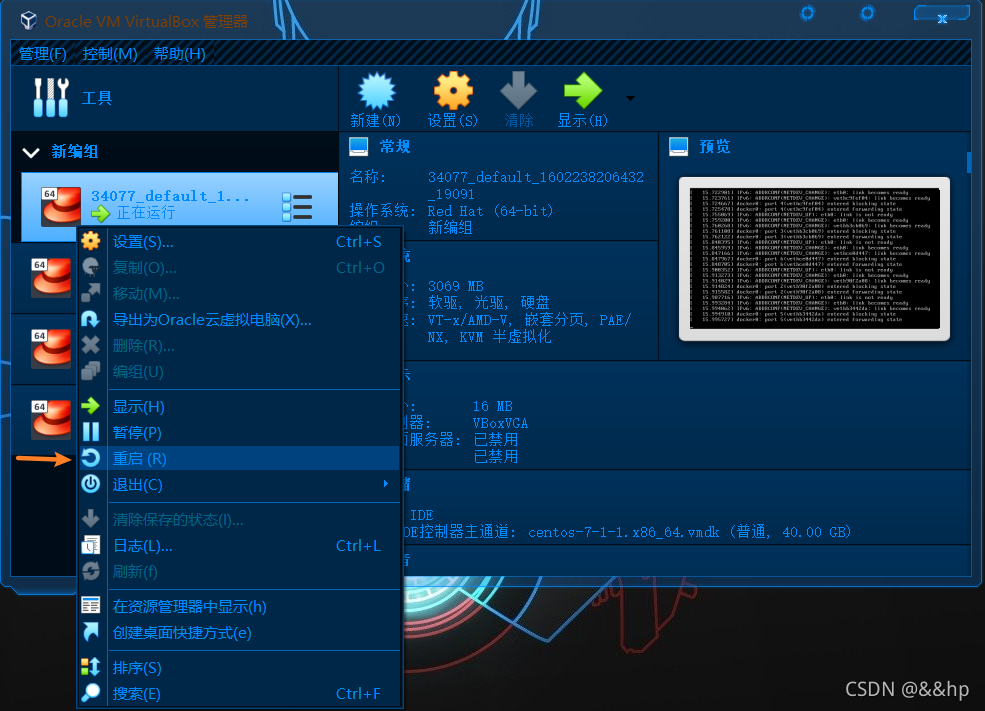Click export arrow icon beside 导出为Oracle云虚拟电脑
The image size is (985, 711).
pyautogui.click(x=91, y=318)
